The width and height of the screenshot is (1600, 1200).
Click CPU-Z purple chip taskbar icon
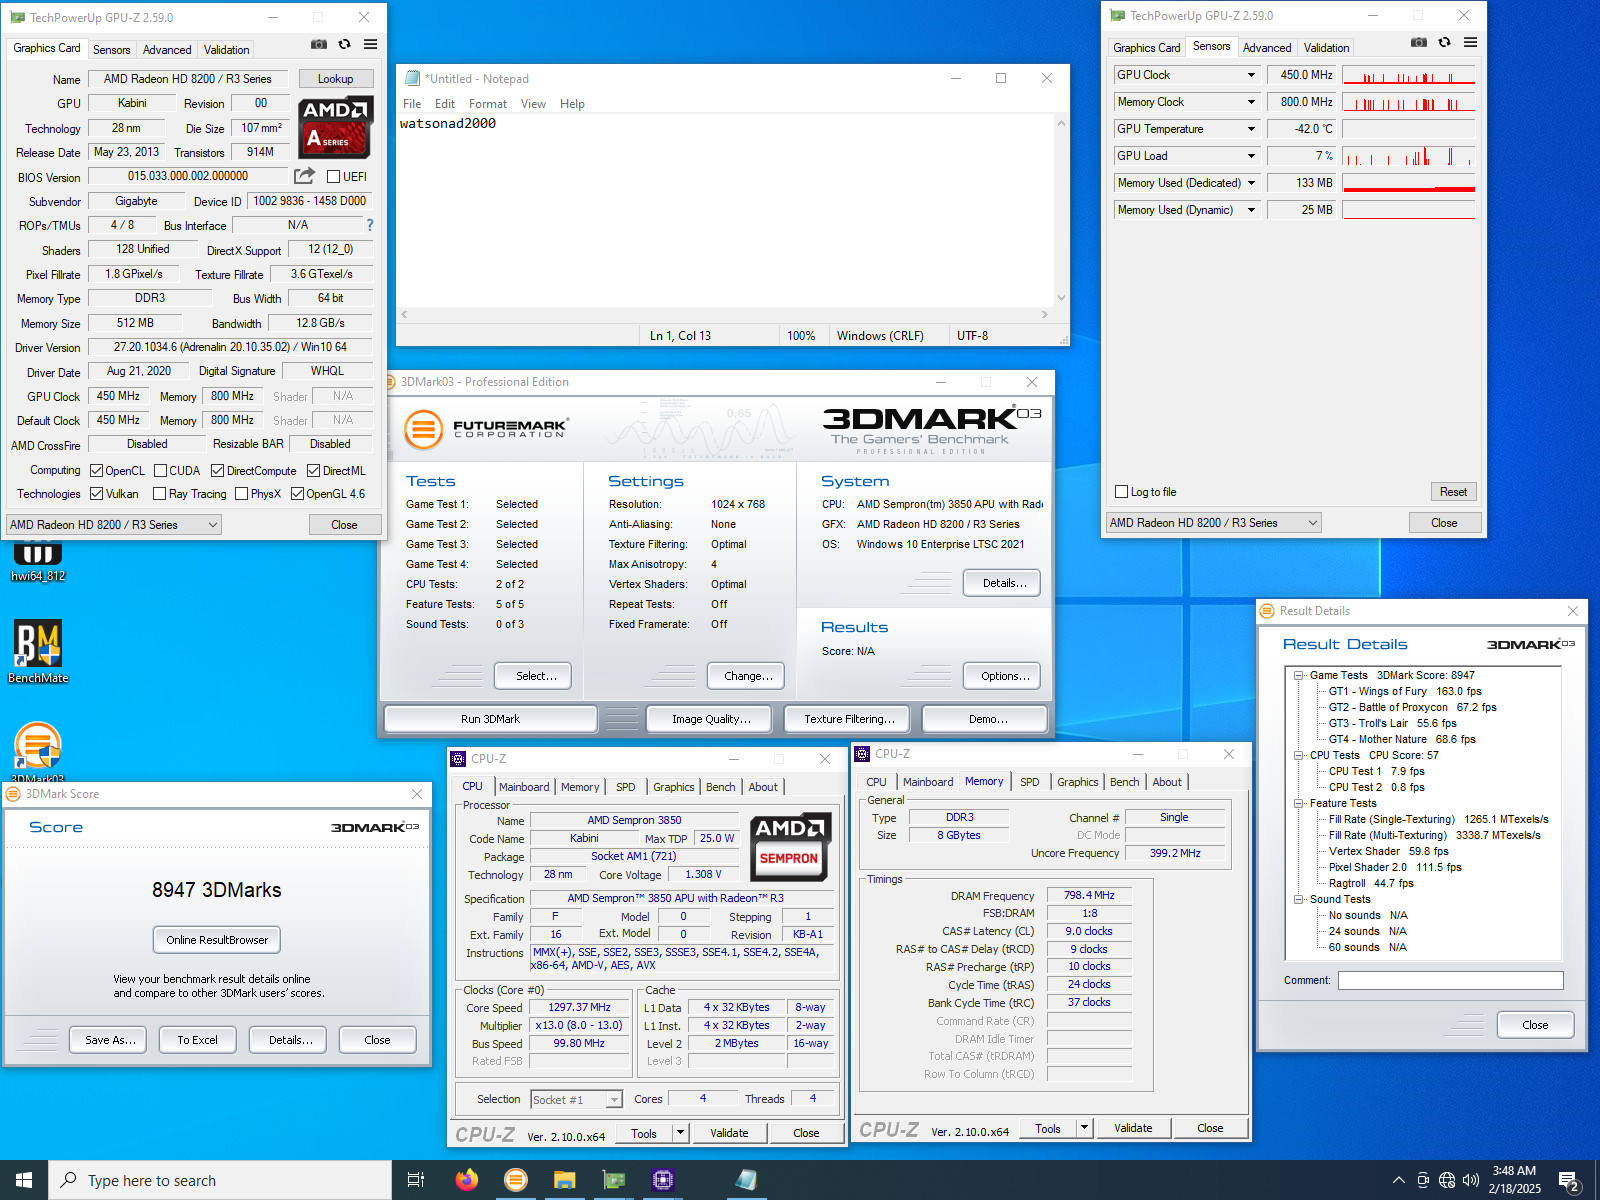pos(663,1180)
